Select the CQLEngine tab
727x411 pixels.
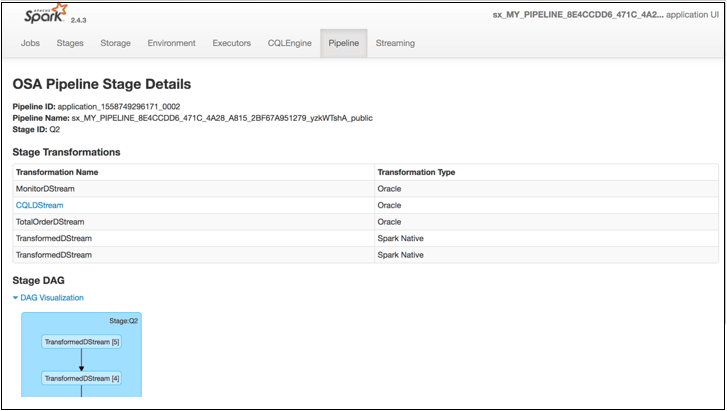(290, 43)
